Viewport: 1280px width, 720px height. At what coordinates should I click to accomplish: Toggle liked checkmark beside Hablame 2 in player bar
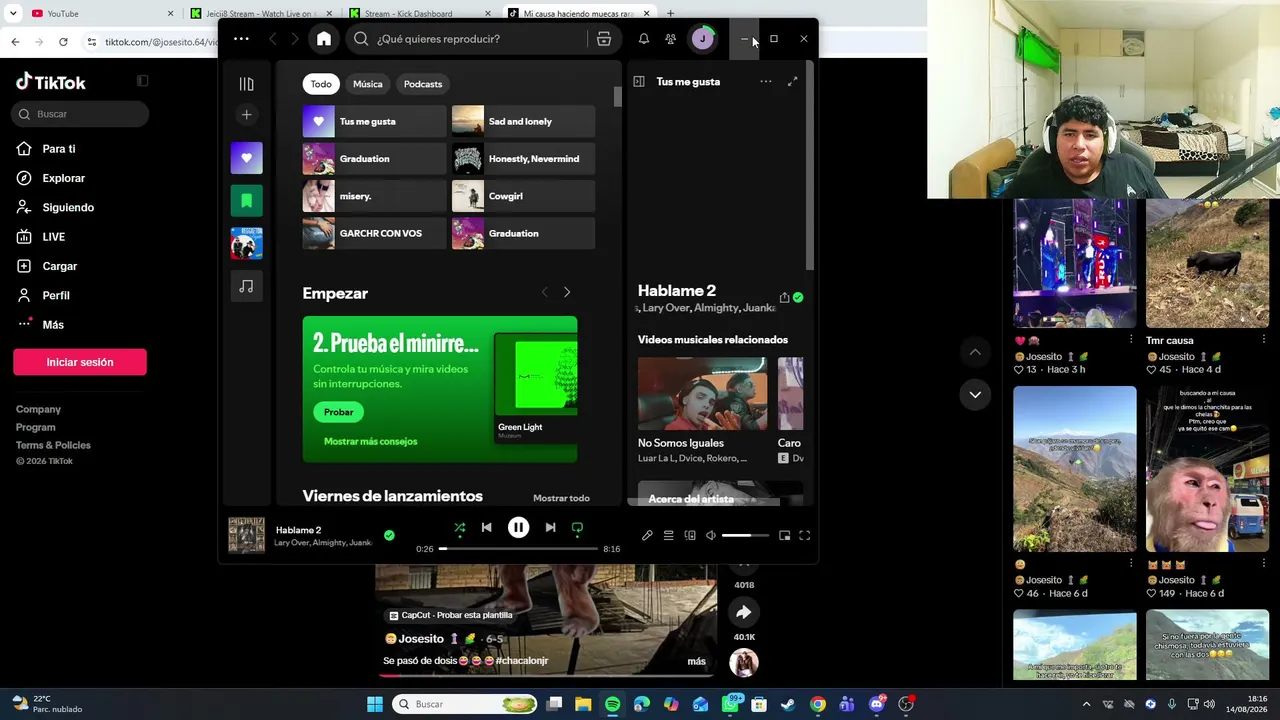pyautogui.click(x=389, y=536)
